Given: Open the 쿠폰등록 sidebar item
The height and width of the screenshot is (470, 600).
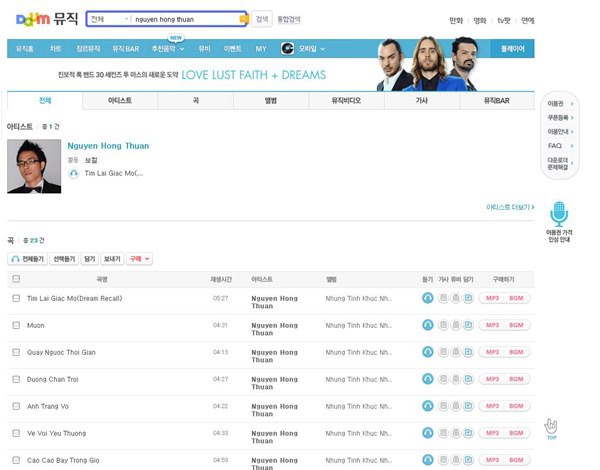Looking at the screenshot, I should (x=560, y=118).
